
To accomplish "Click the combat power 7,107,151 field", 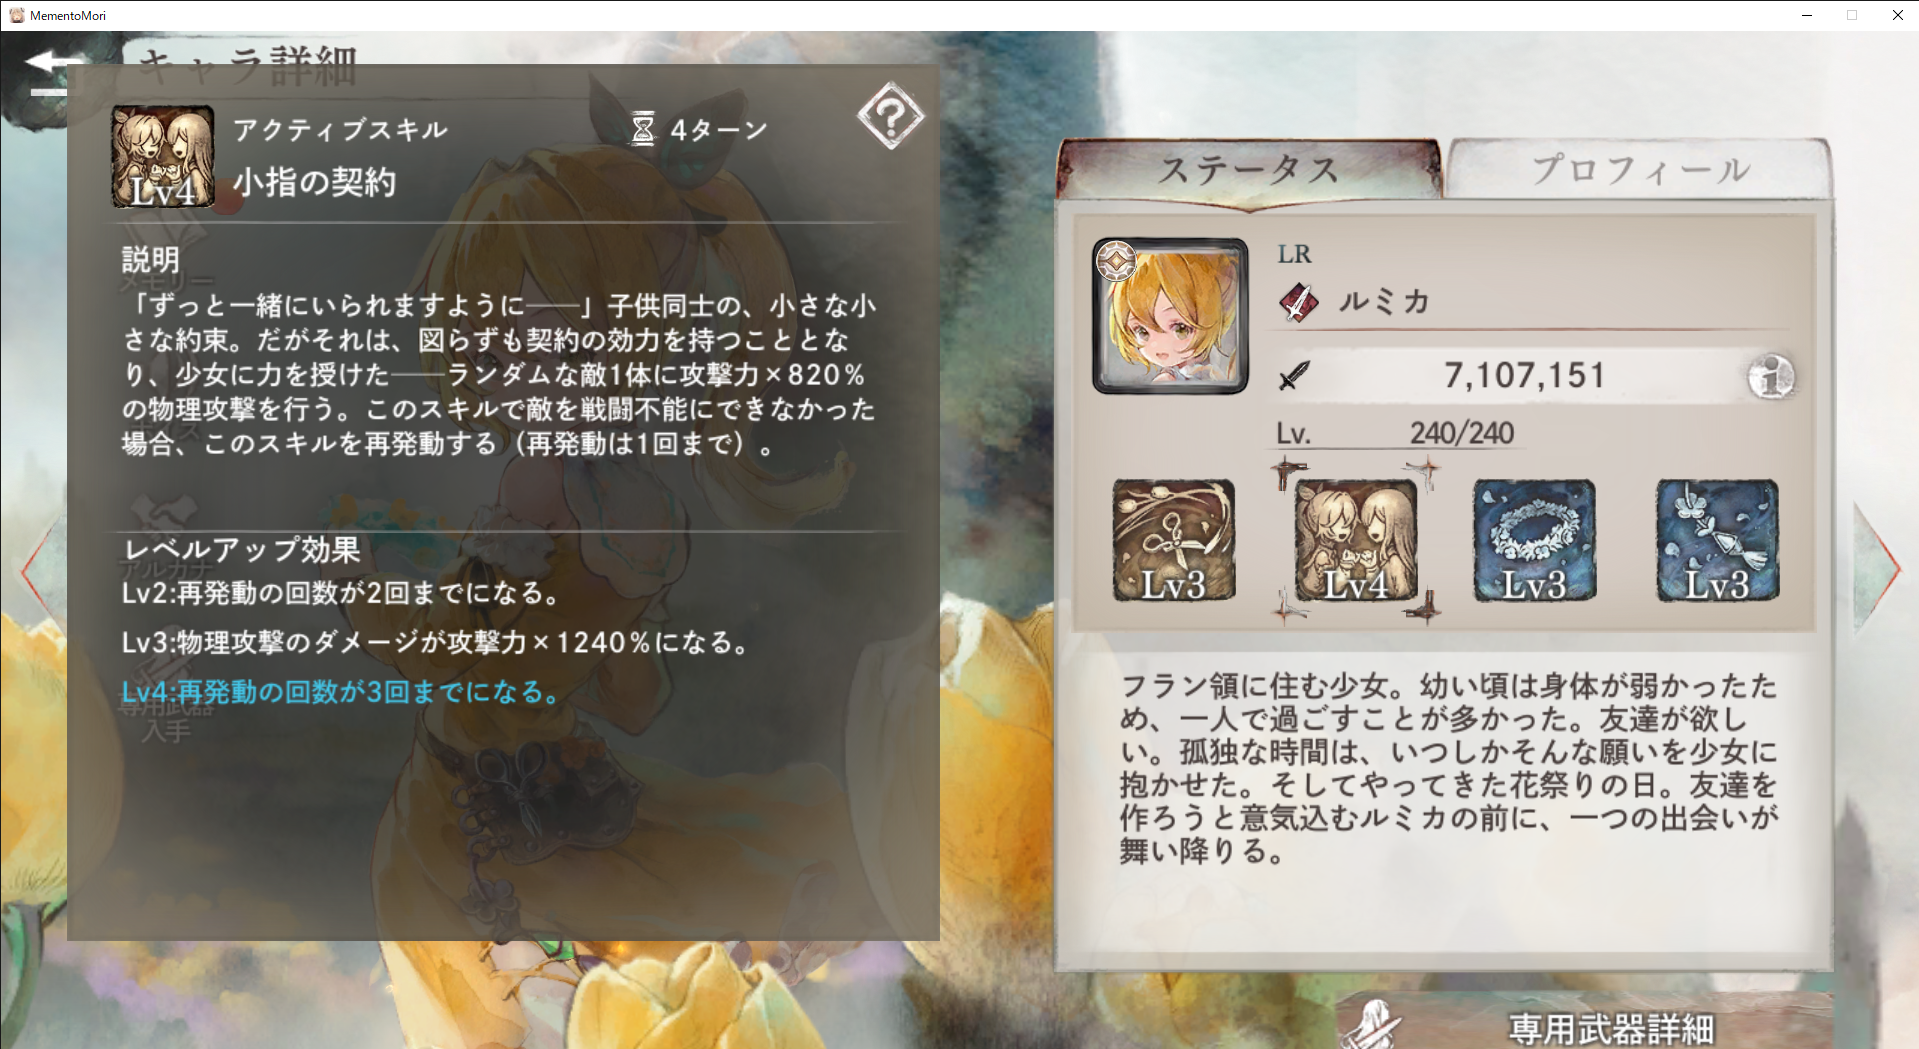I will [1523, 376].
